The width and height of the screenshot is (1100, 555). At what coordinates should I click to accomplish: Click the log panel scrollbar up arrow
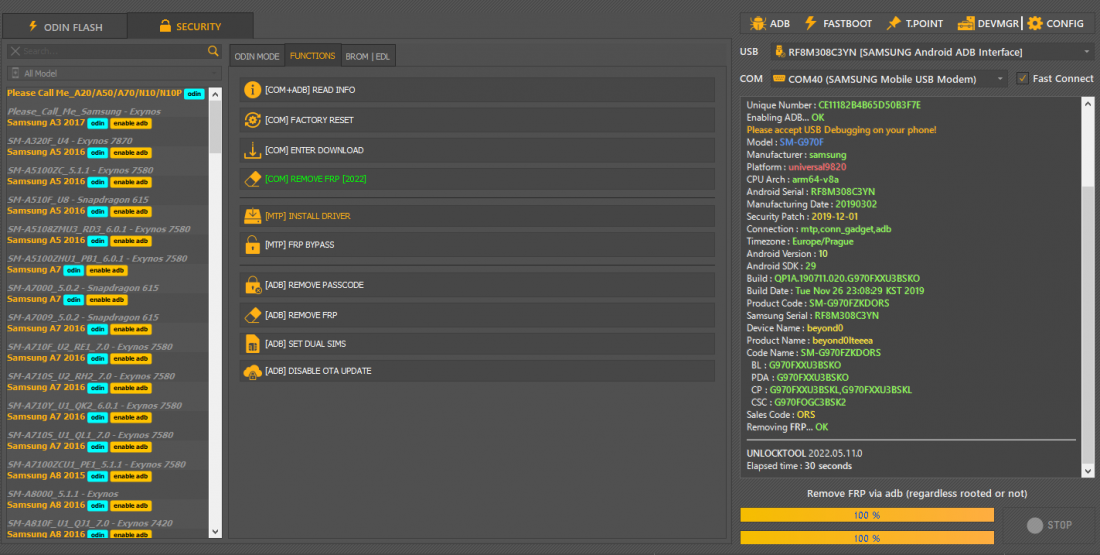(x=1088, y=104)
